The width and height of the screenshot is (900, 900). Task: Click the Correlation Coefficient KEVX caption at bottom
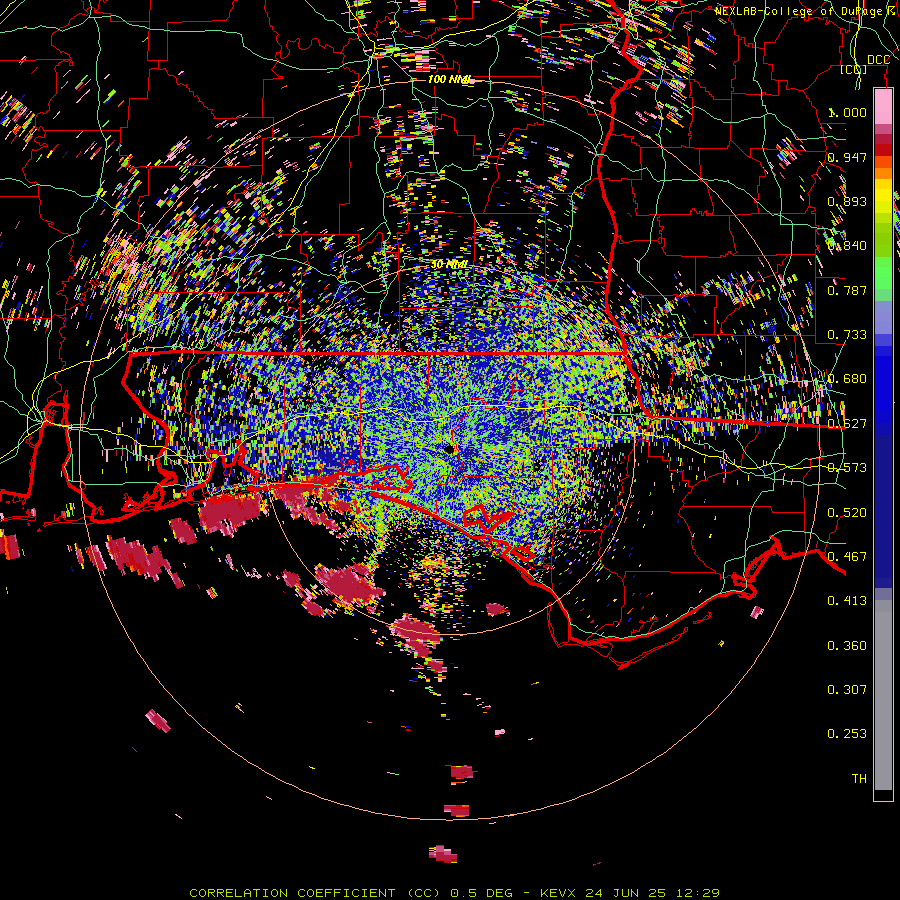point(455,893)
